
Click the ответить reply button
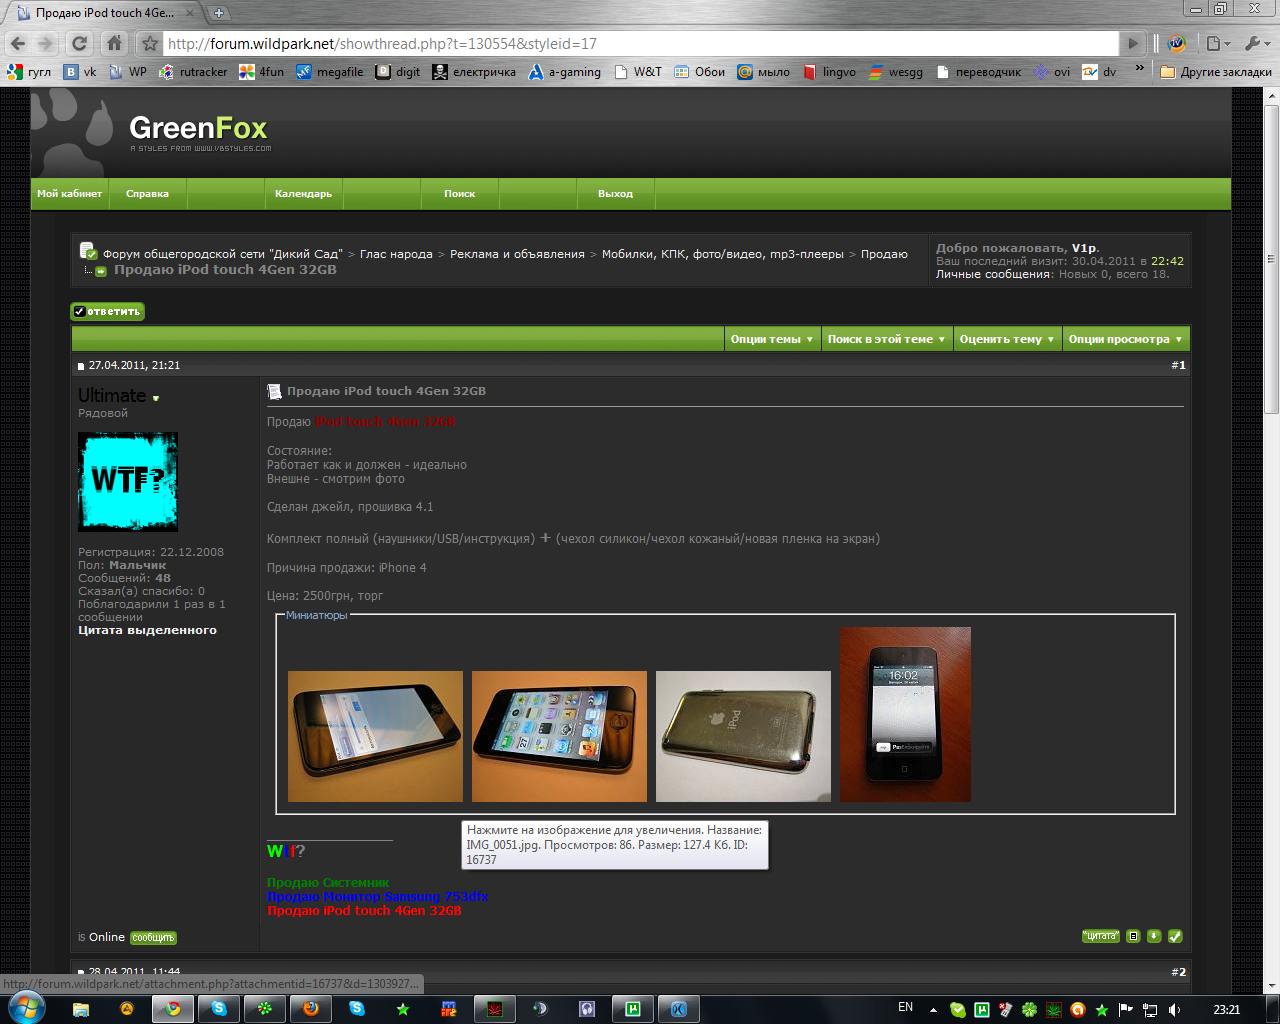pyautogui.click(x=108, y=312)
